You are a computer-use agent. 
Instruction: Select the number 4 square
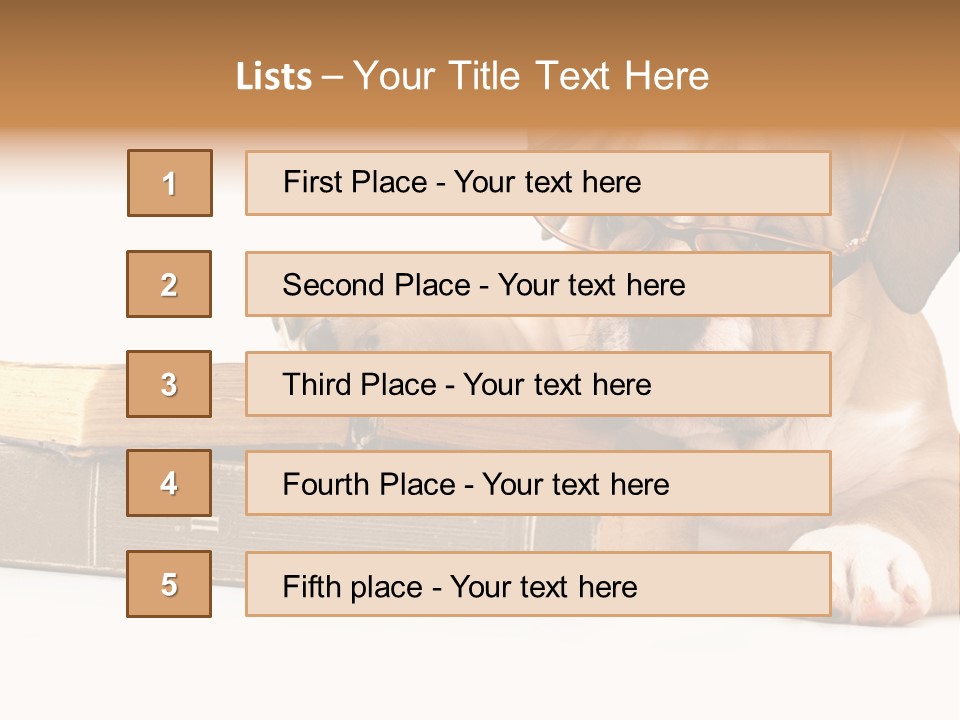coord(169,483)
